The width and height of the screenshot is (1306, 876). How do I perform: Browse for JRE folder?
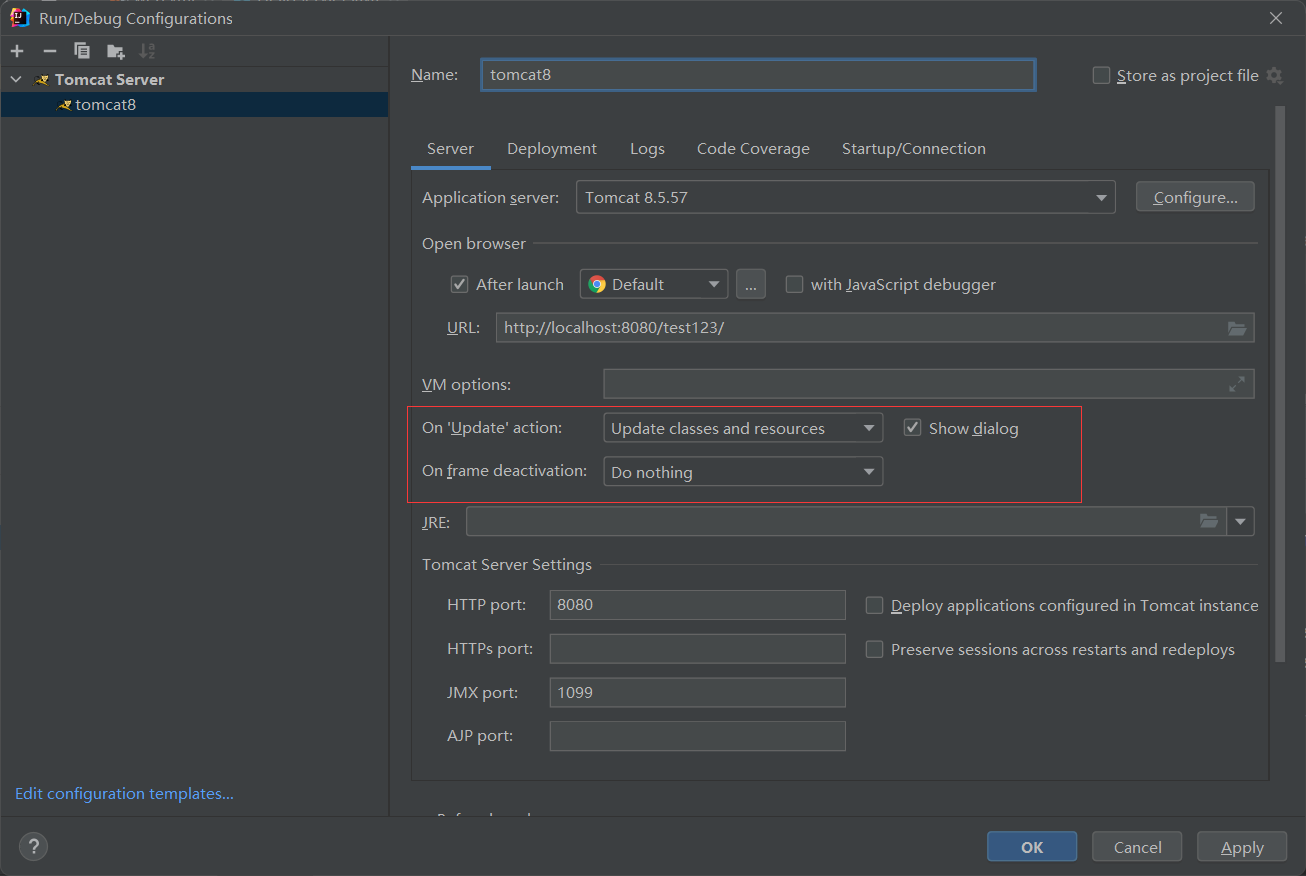pyautogui.click(x=1209, y=521)
